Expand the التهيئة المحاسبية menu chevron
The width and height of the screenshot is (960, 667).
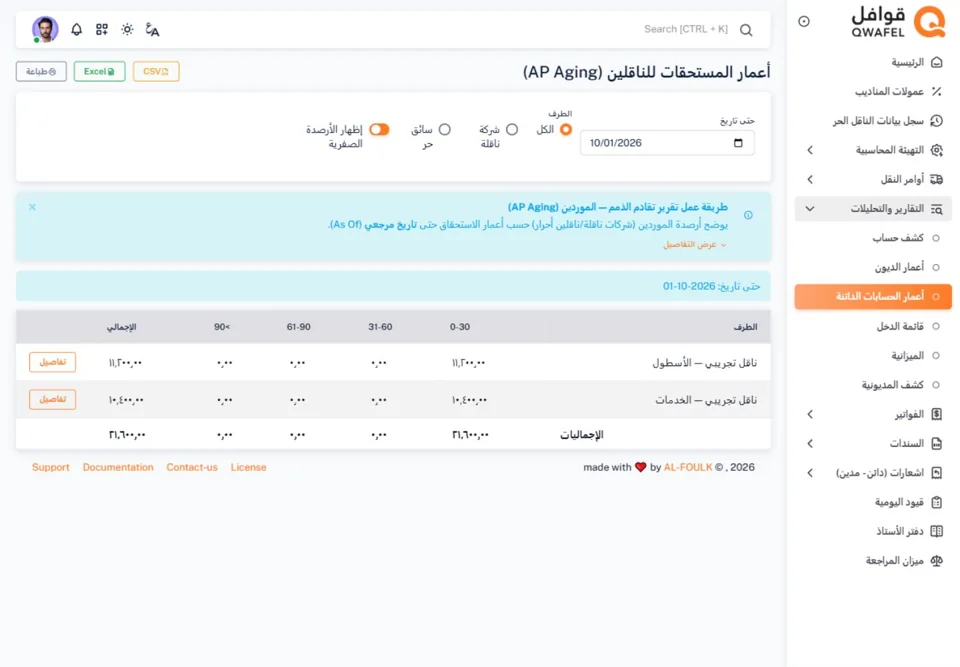[x=810, y=150]
